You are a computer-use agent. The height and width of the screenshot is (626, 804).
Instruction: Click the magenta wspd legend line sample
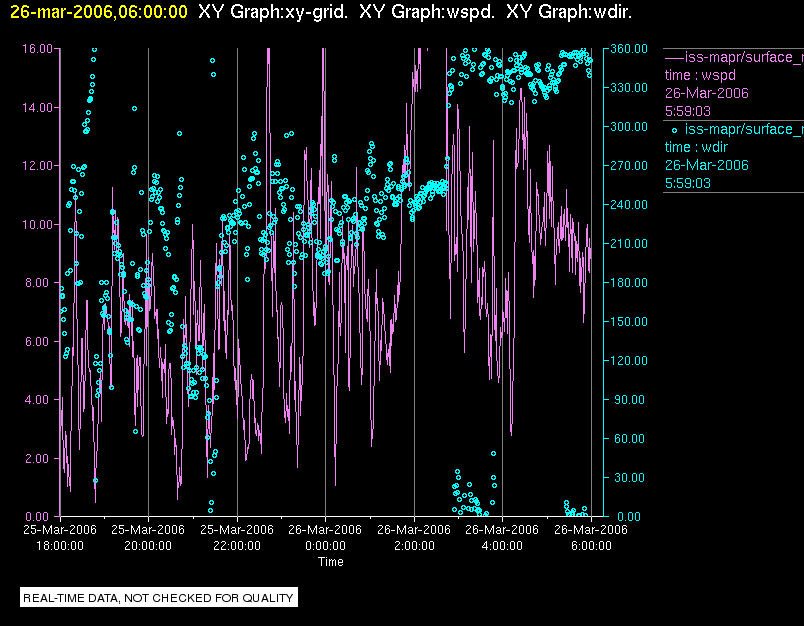(673, 57)
